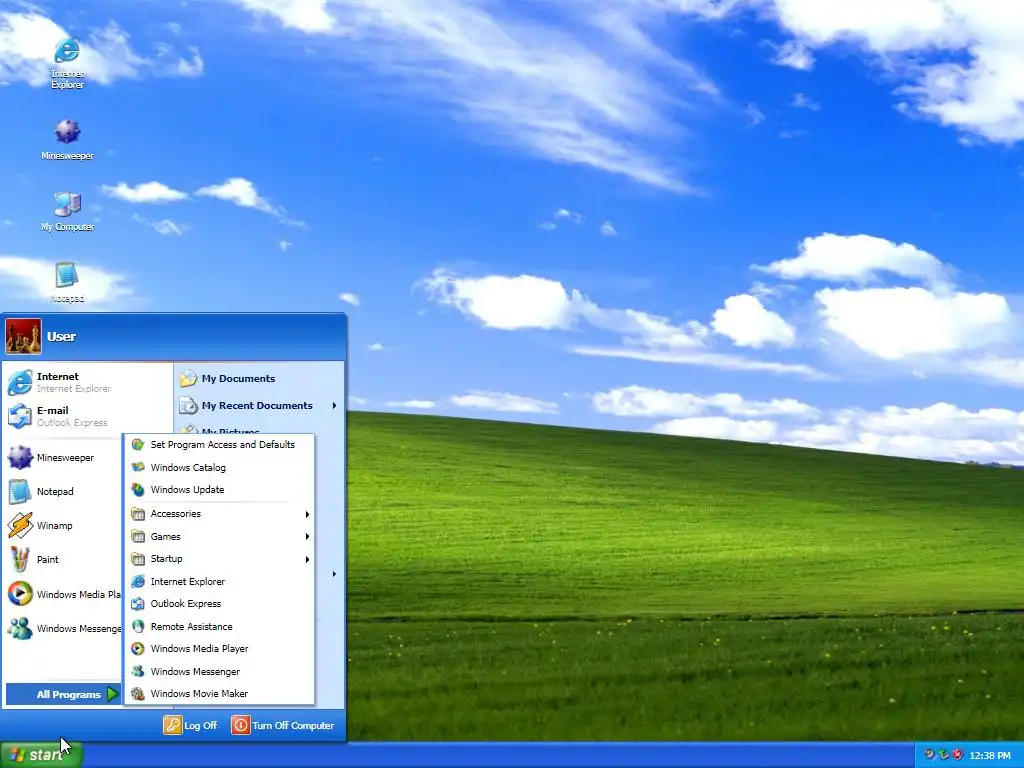The height and width of the screenshot is (768, 1024).
Task: Launch Winamp from Start menu
Action: (64, 525)
